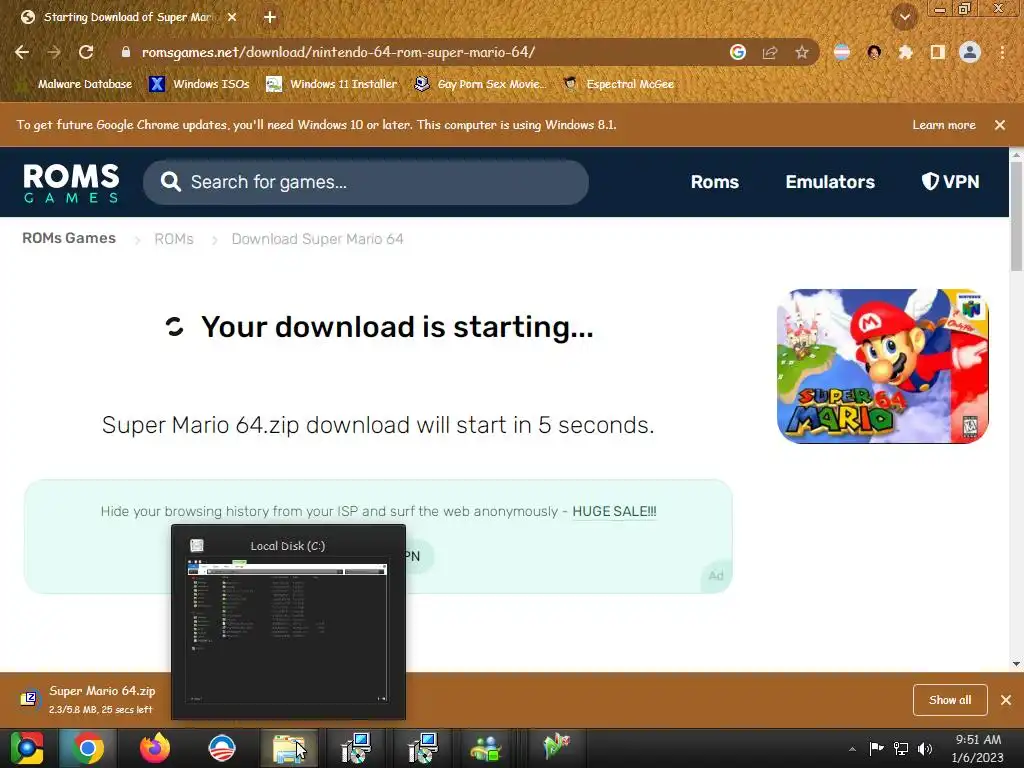Open the Emulators navigation menu item
Screen dimensions: 1024x768
point(830,182)
